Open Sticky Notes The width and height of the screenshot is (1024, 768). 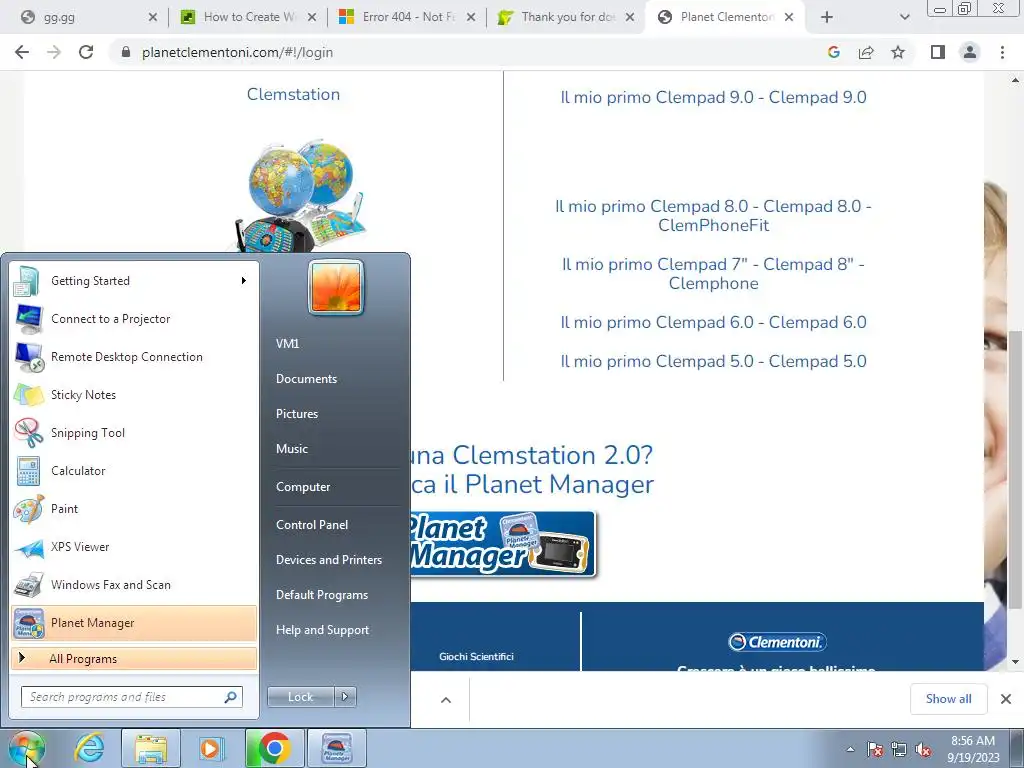[134, 394]
